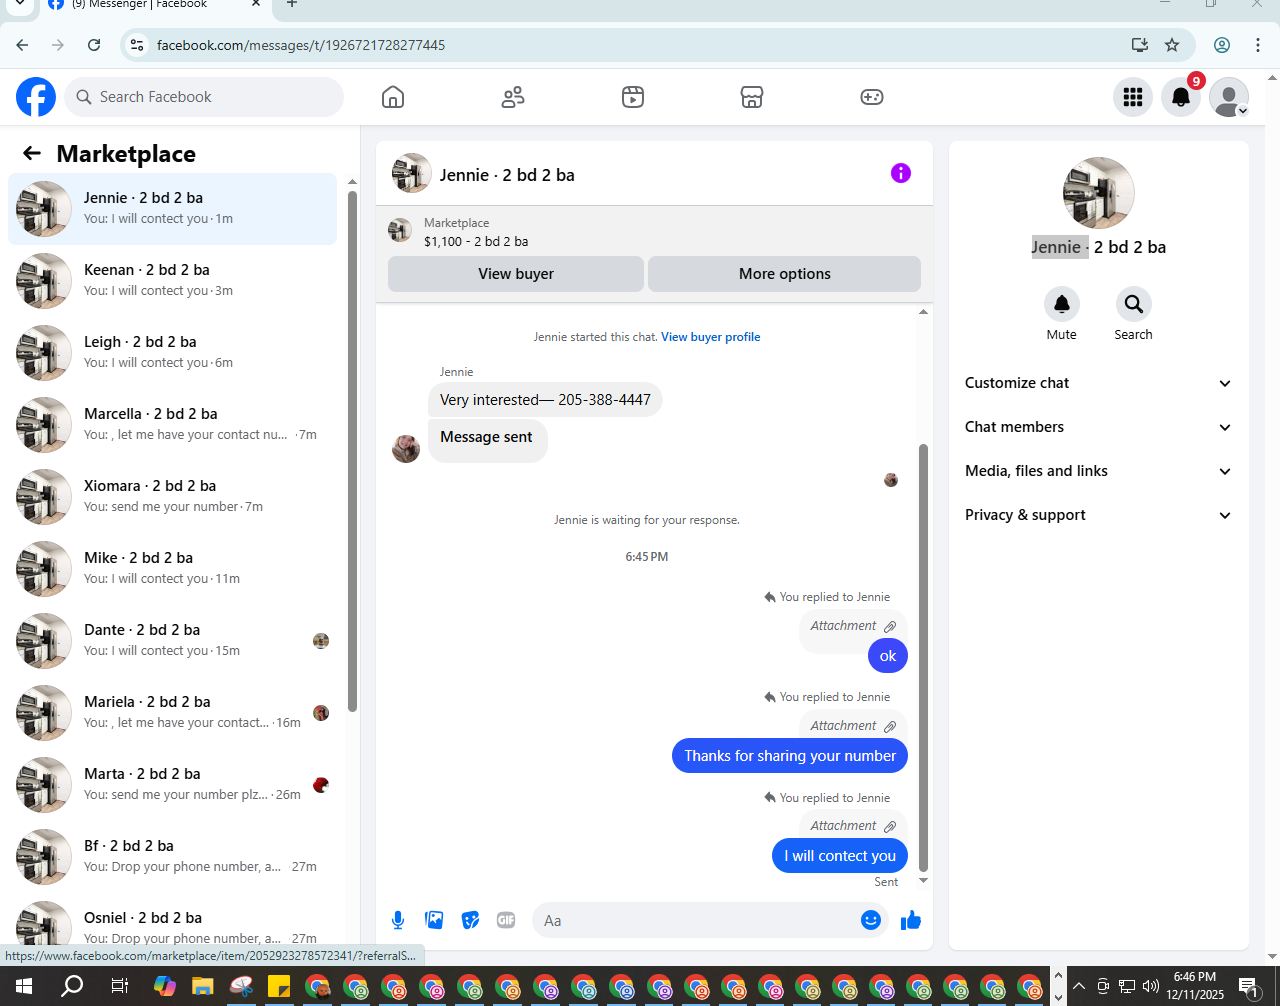
Task: Attach a file photo icon
Action: coord(434,920)
